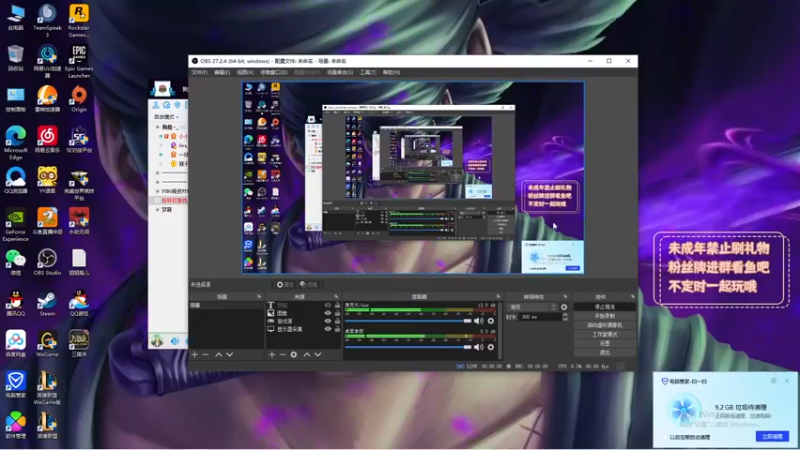
Task: Pop out the 混音器 dock panel
Action: click(498, 296)
